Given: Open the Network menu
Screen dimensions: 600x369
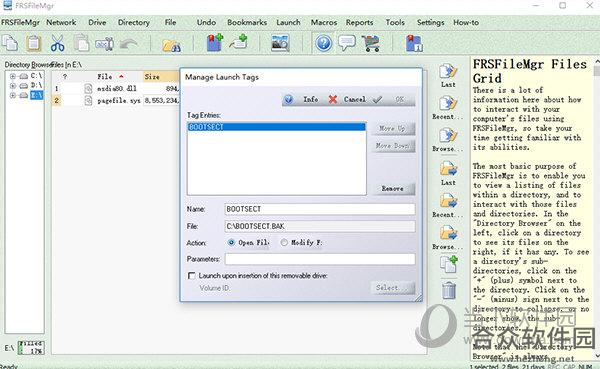Looking at the screenshot, I should [61, 23].
